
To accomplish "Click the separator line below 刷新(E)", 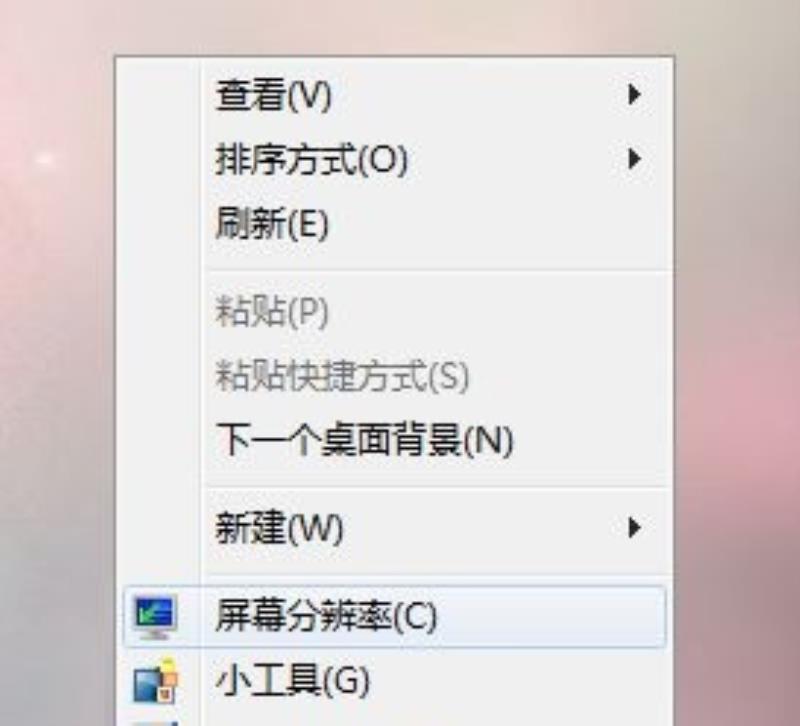I will pyautogui.click(x=438, y=269).
